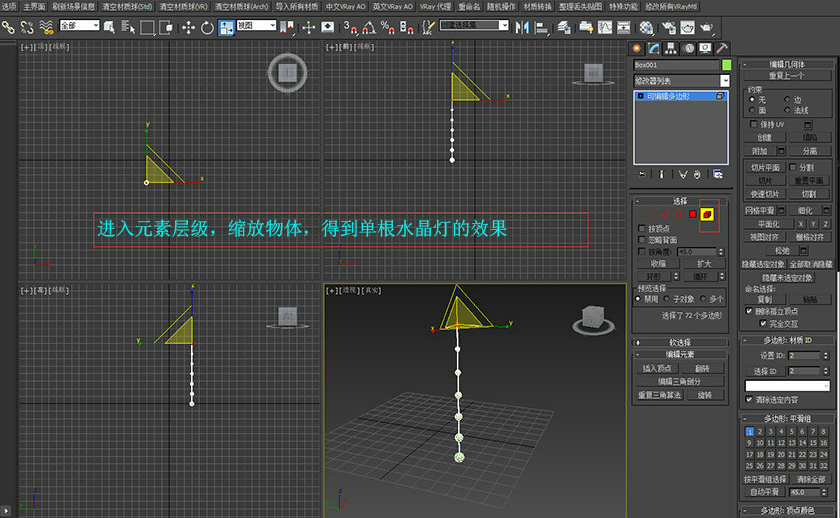Click the Mirror tool icon

[522, 27]
